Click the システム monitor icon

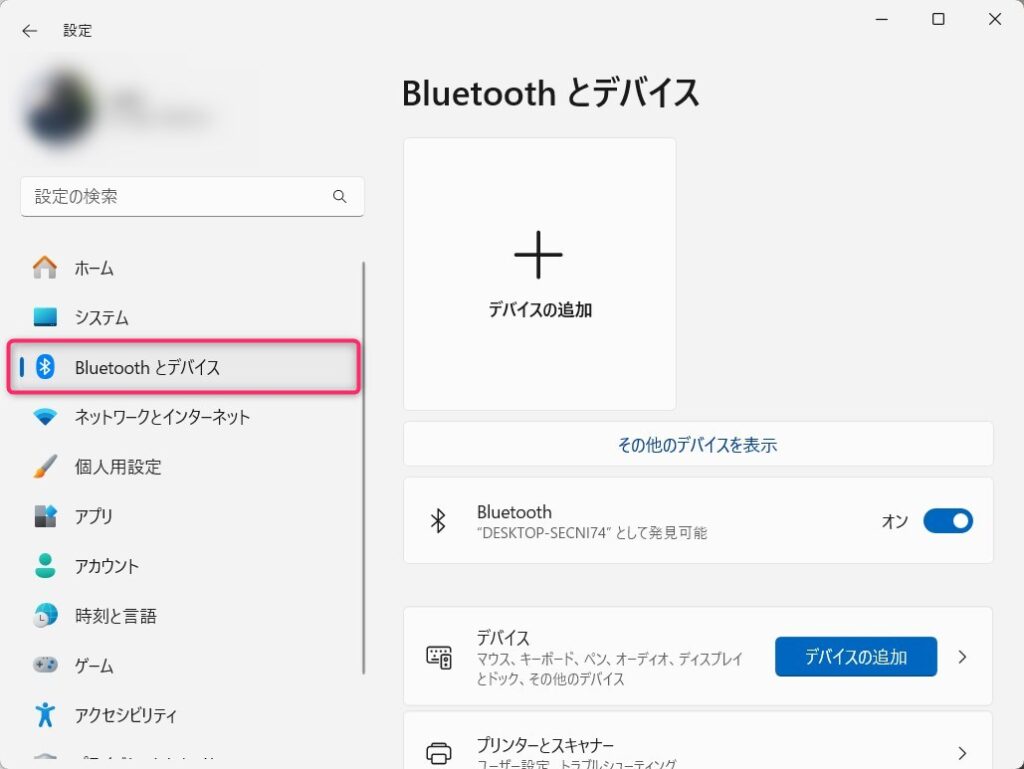[x=45, y=318]
